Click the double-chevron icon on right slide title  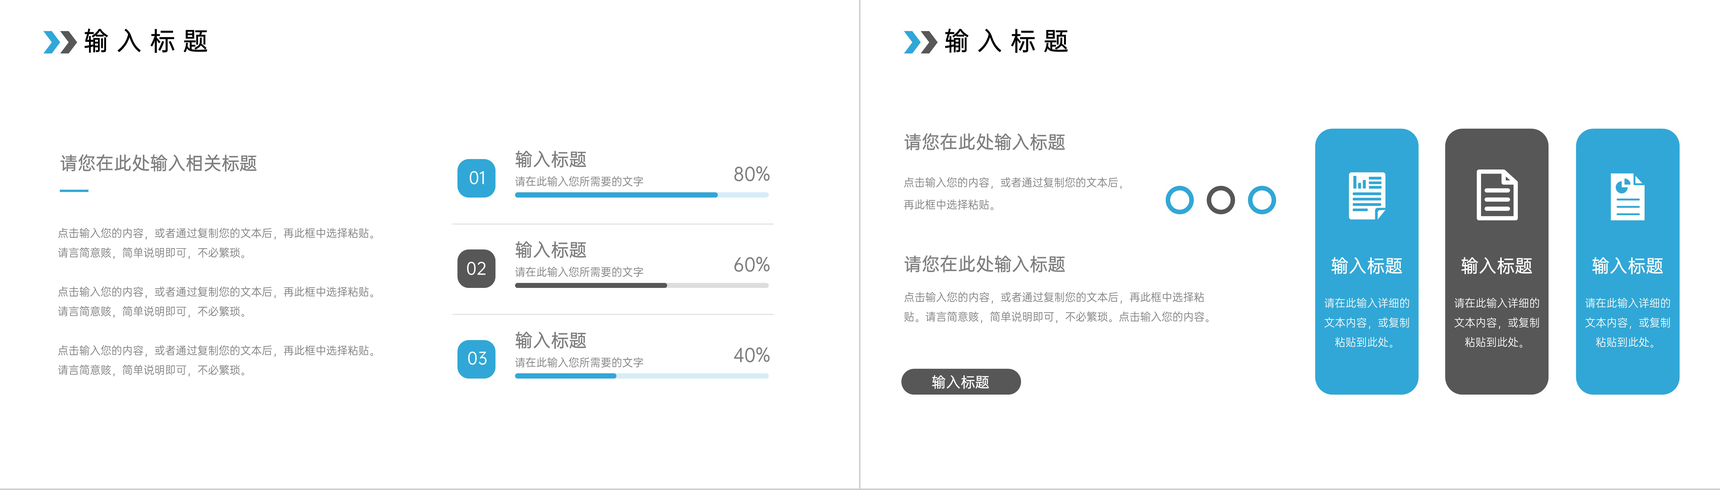(920, 42)
